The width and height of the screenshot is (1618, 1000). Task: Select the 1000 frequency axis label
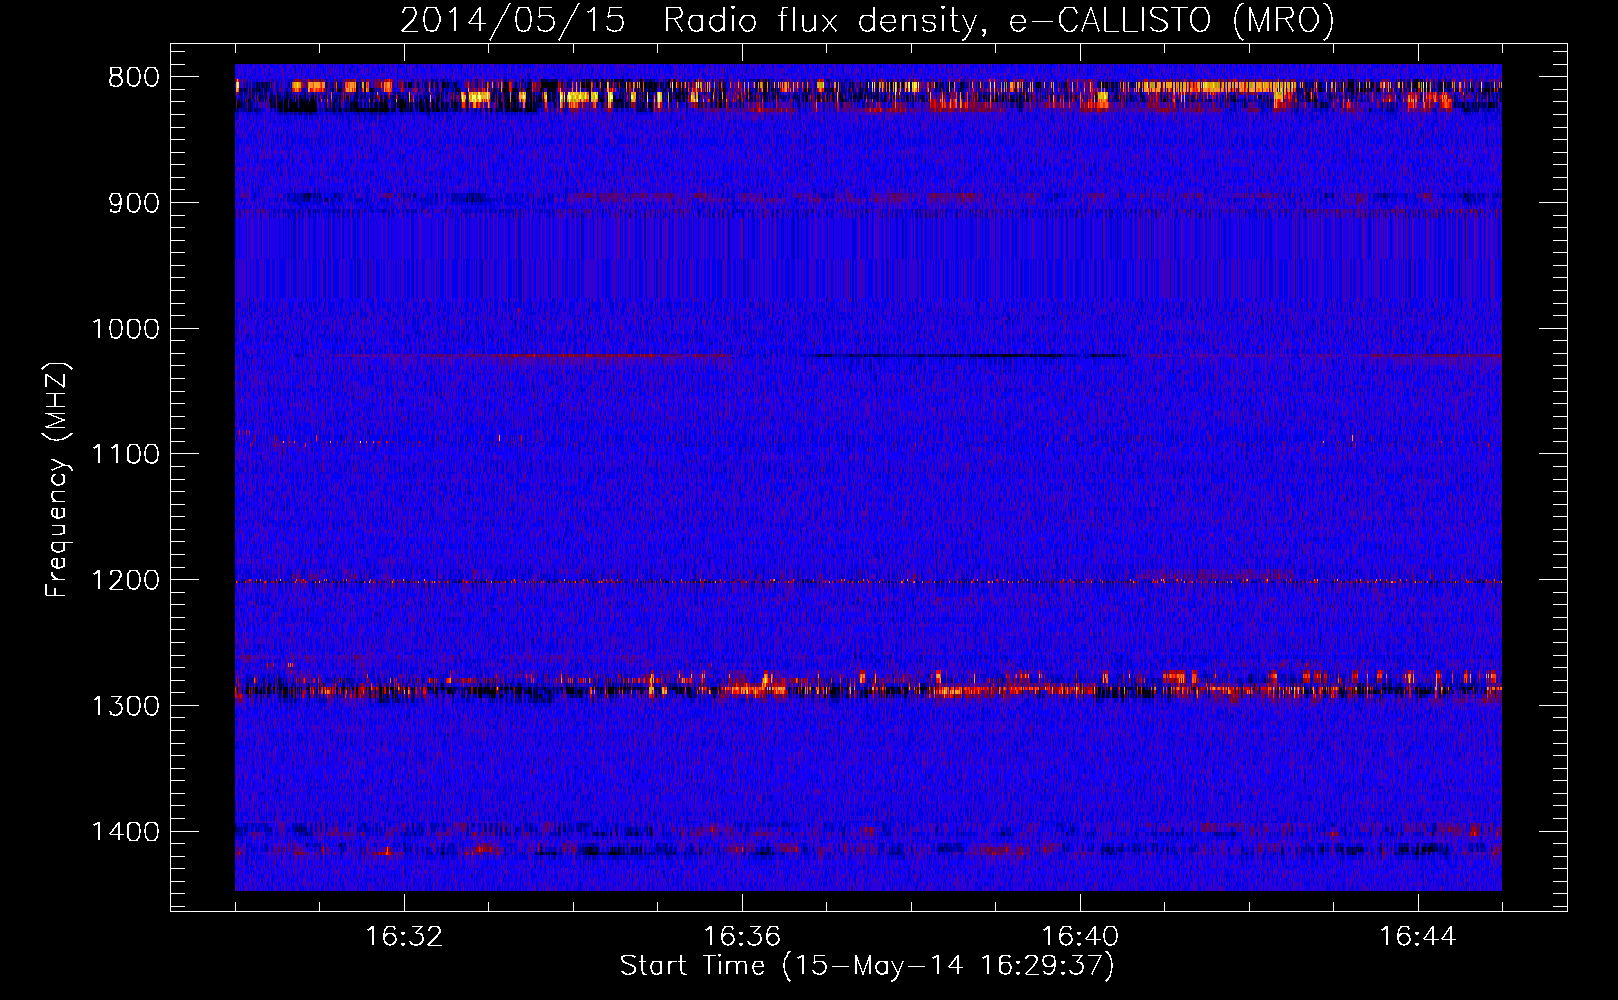[125, 329]
